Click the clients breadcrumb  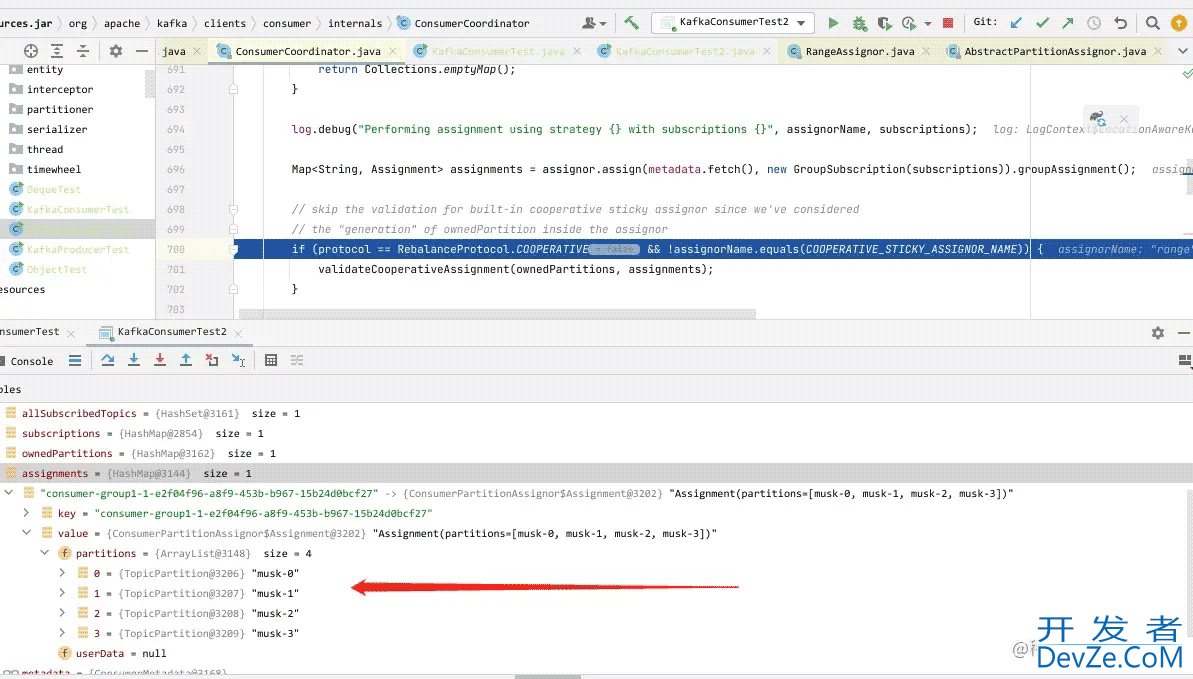tap(224, 24)
